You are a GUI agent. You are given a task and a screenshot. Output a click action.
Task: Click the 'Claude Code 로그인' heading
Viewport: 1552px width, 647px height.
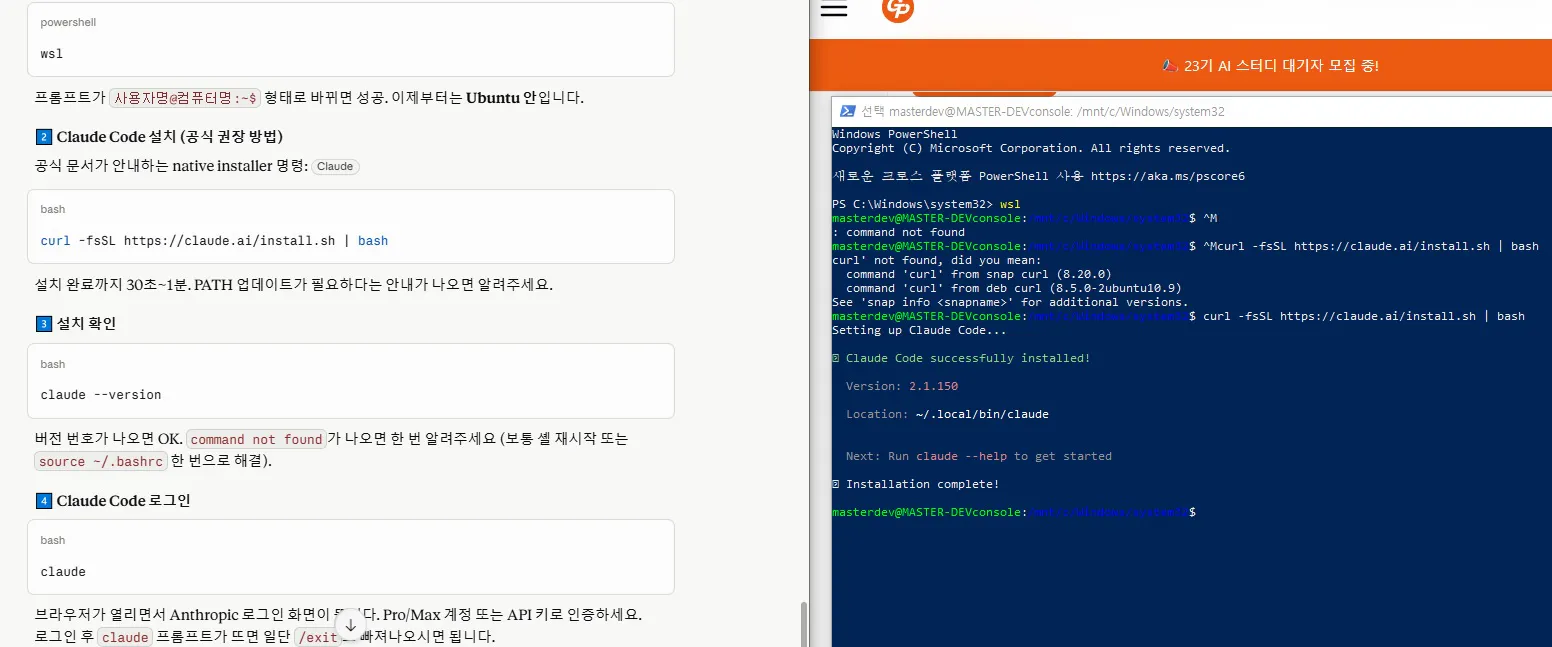pos(123,501)
